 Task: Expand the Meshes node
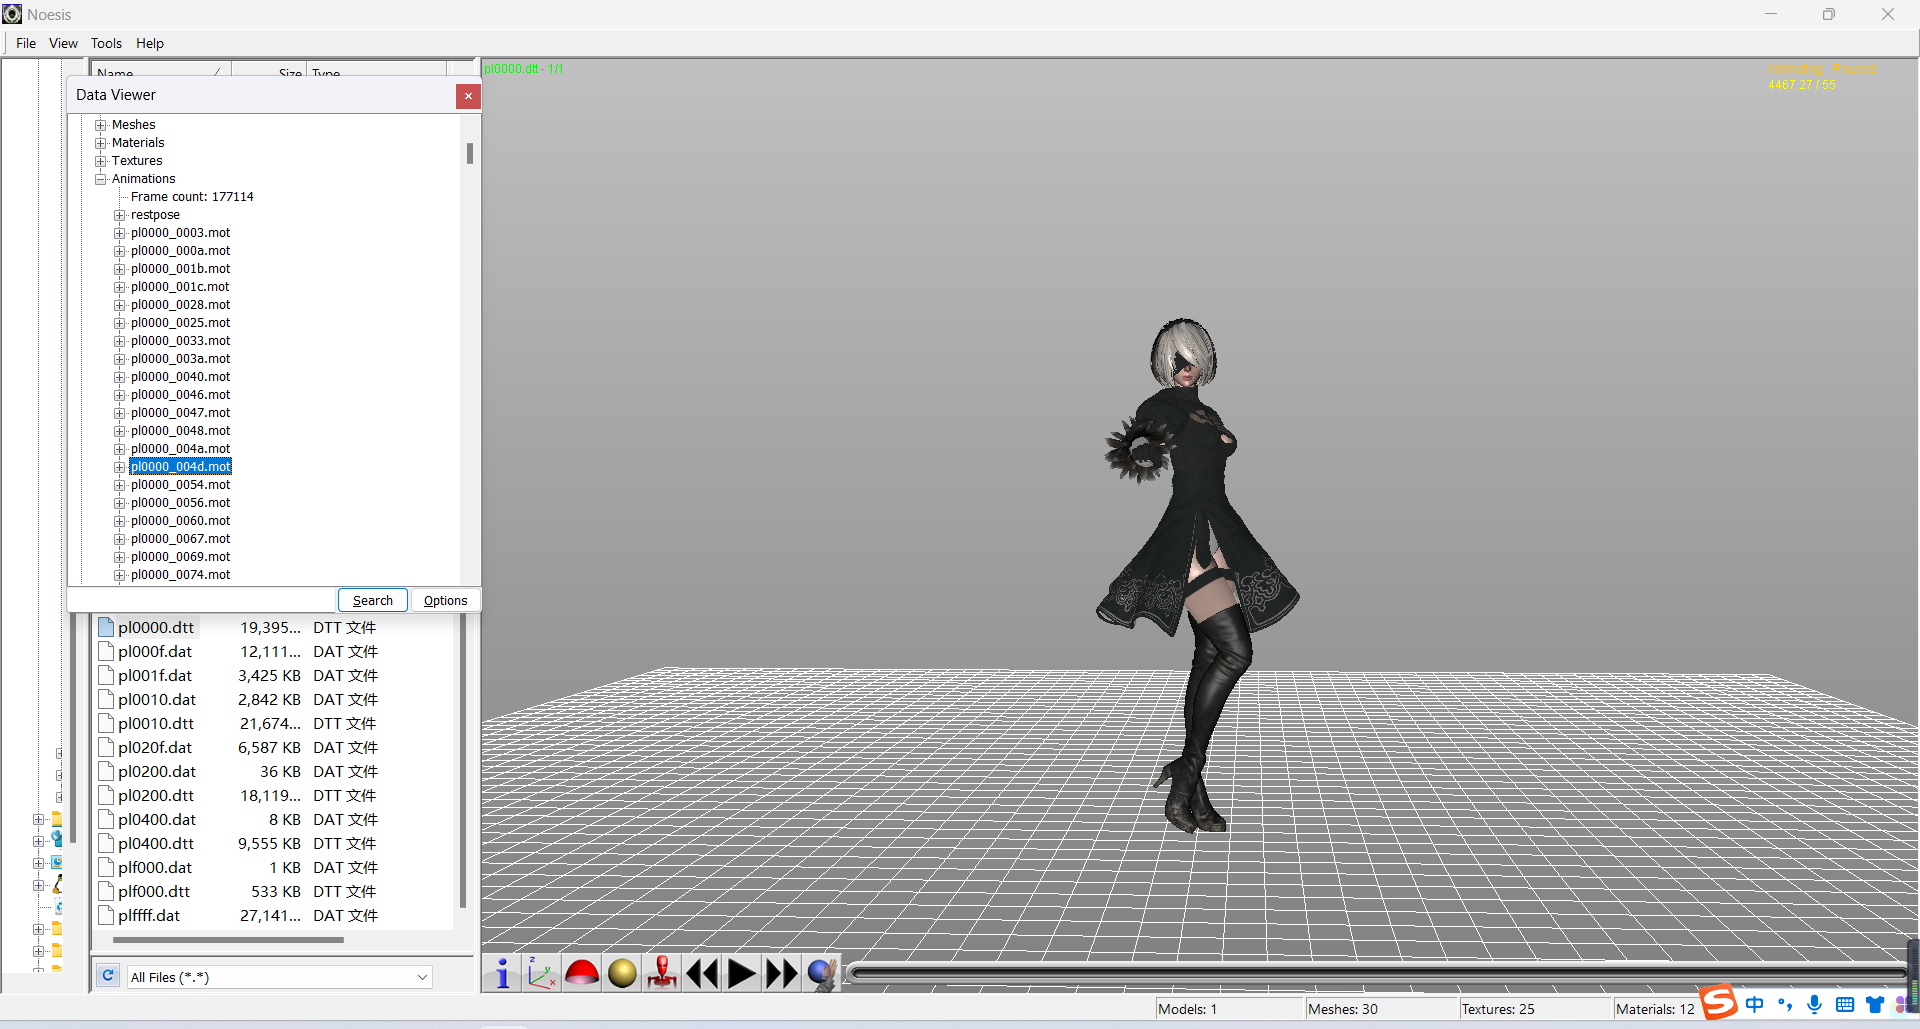click(x=101, y=125)
